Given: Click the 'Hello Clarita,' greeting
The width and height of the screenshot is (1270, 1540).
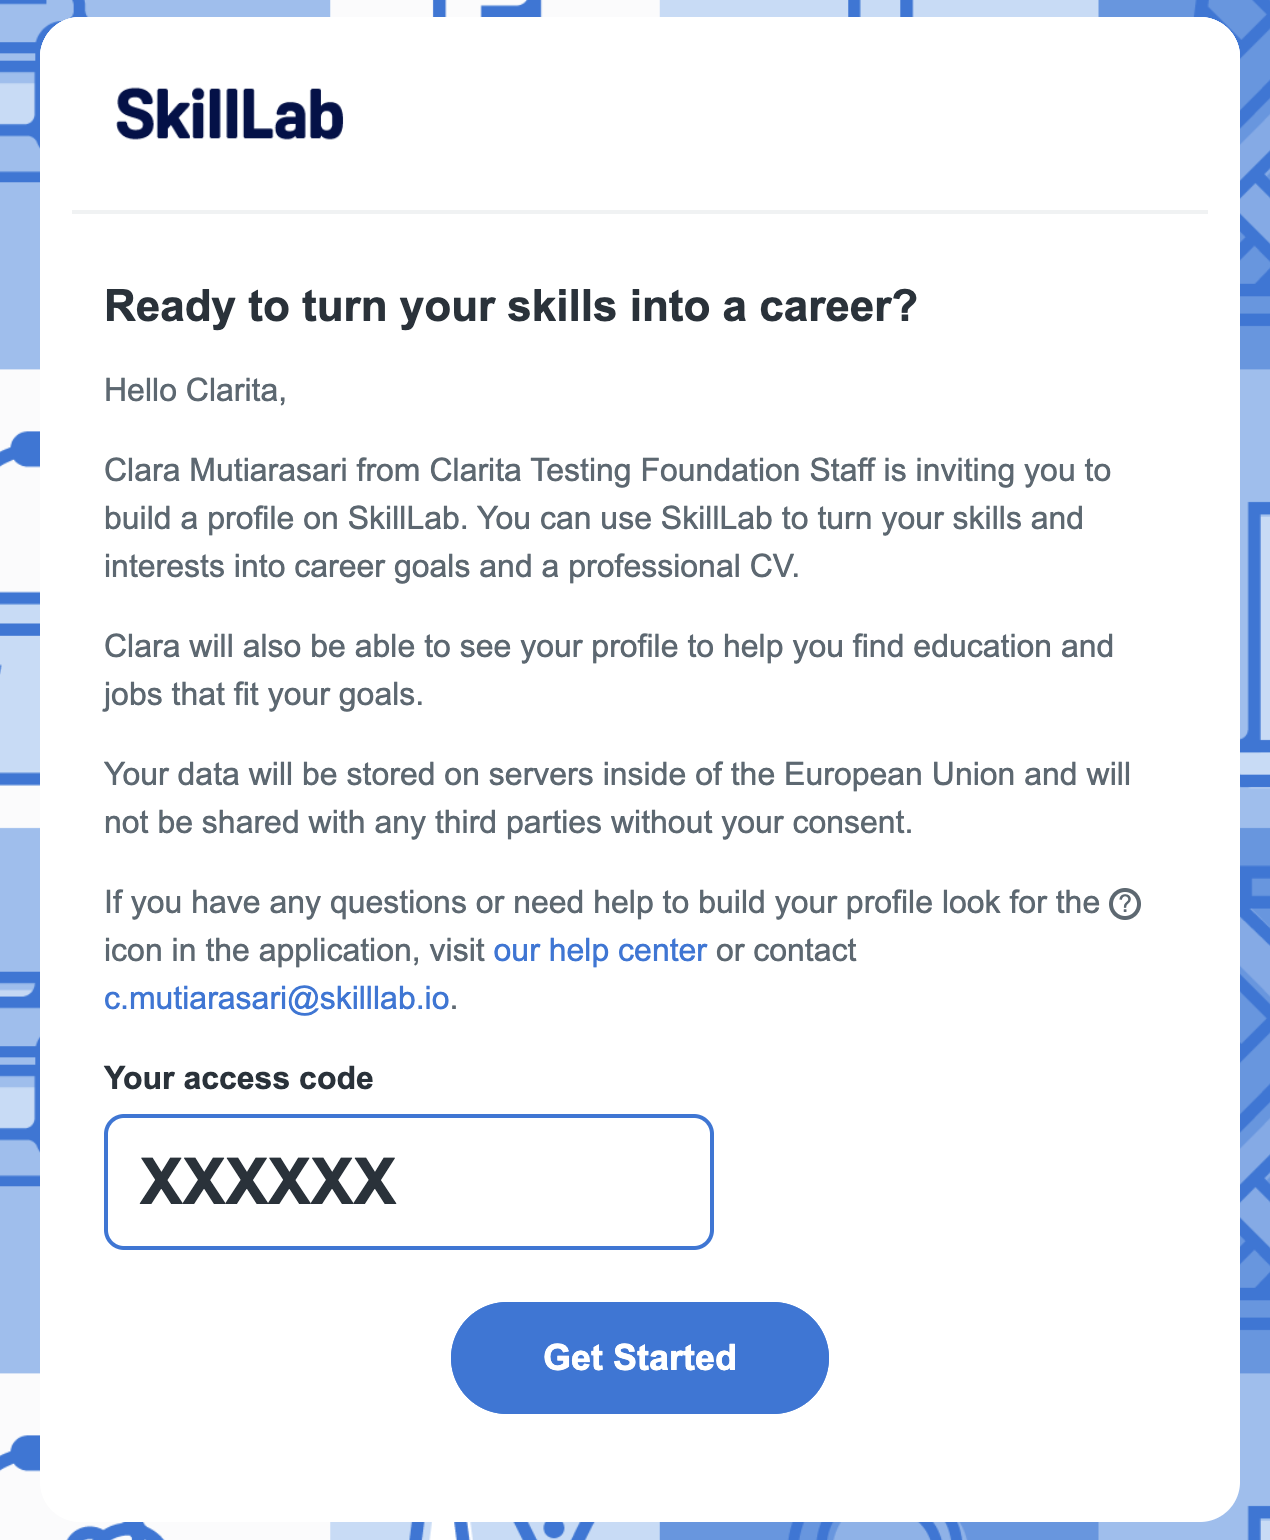Looking at the screenshot, I should 195,390.
